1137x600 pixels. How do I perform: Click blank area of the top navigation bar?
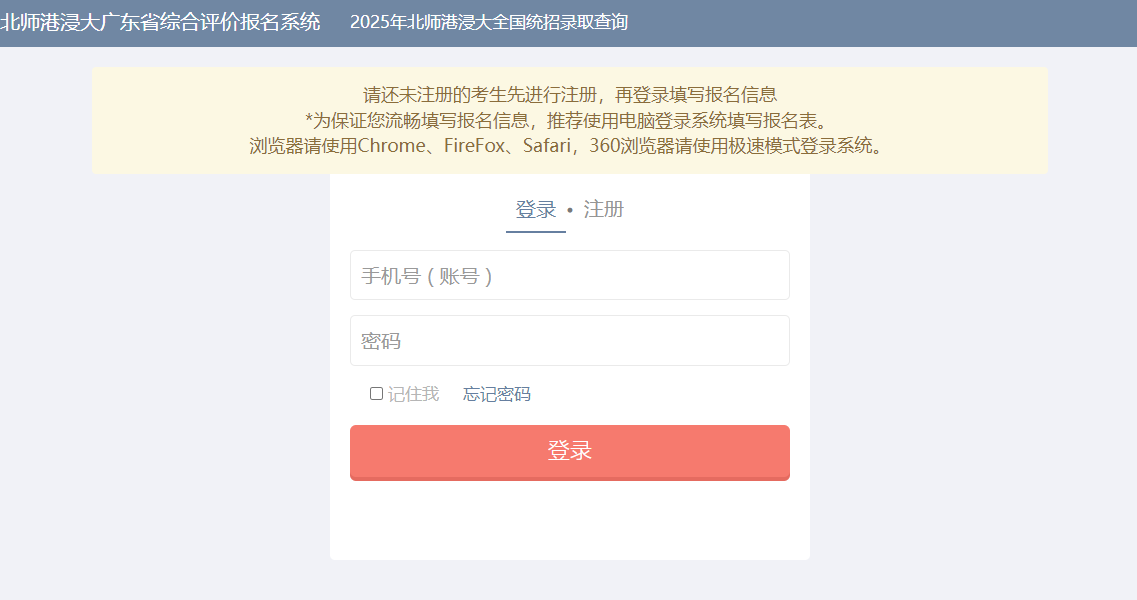point(870,23)
